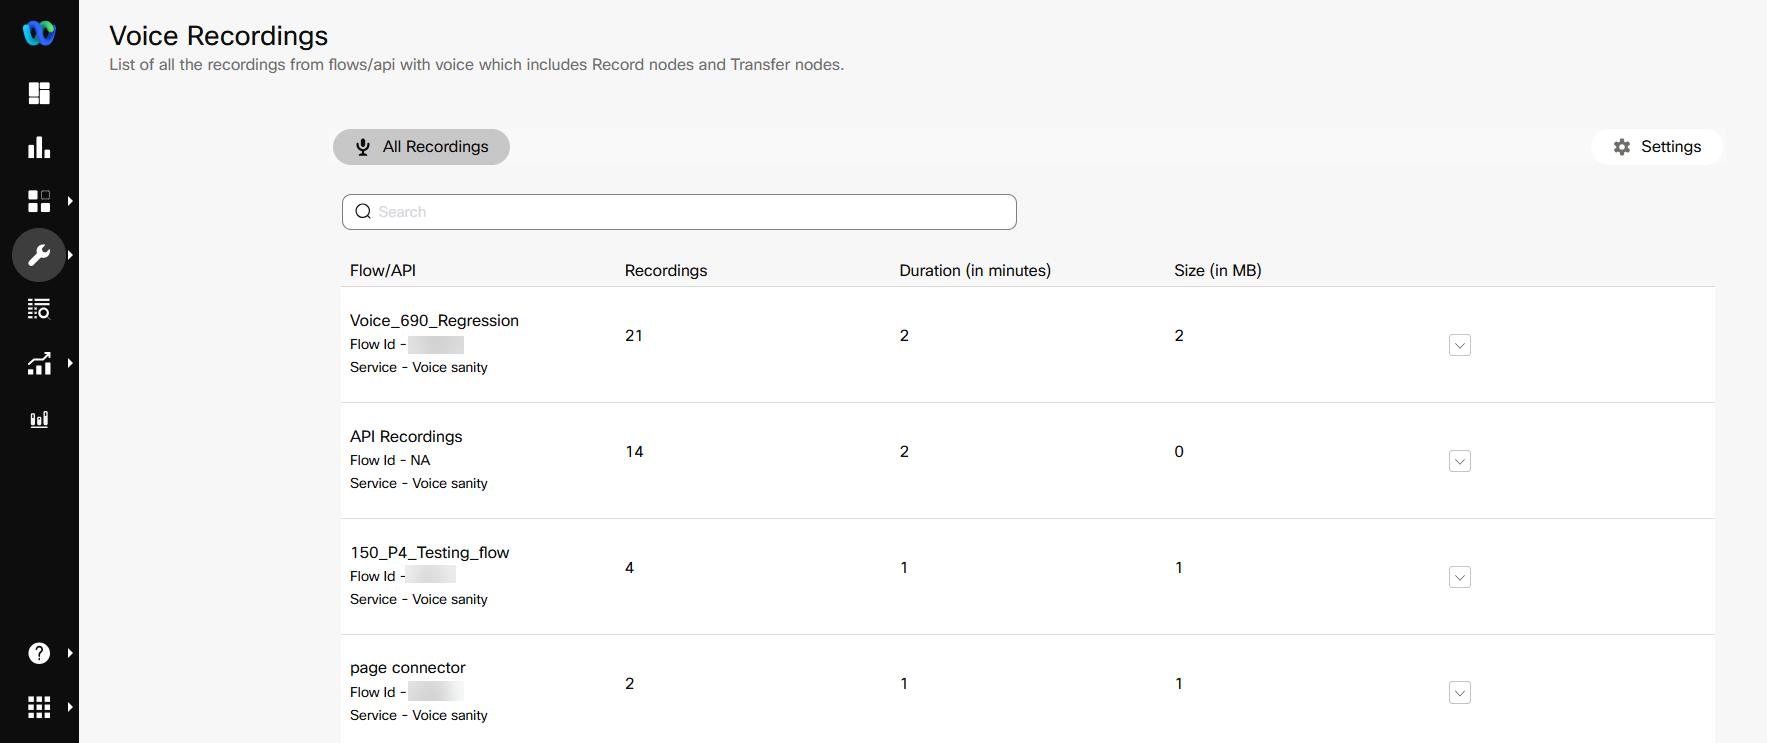Focus the Search input field
Image resolution: width=1767 pixels, height=743 pixels.
pos(679,212)
